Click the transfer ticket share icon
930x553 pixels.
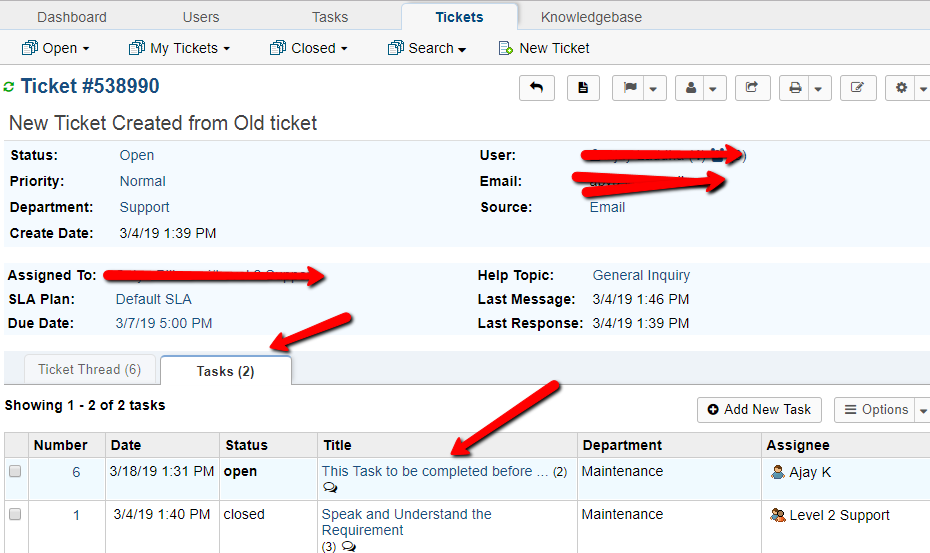click(751, 88)
